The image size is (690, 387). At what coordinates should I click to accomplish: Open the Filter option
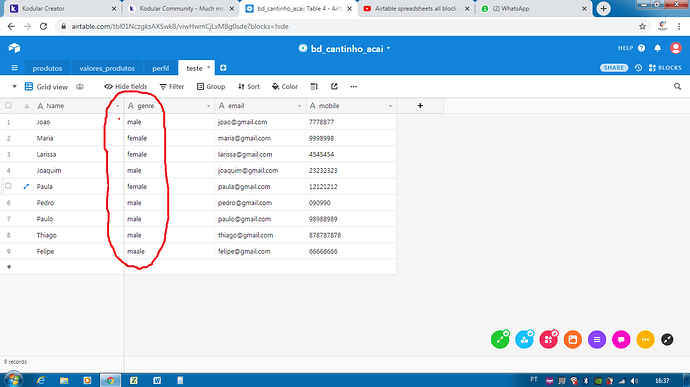172,87
